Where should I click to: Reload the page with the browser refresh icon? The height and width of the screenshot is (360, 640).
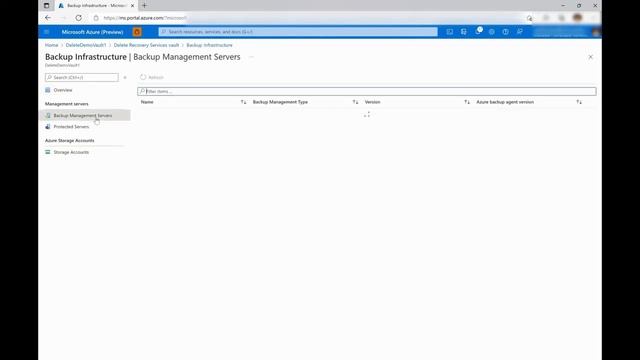[x=78, y=18]
